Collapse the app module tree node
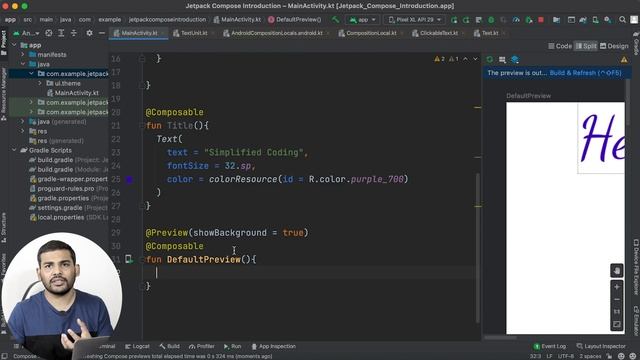Screen dimensions: 640x360 coord(15,45)
